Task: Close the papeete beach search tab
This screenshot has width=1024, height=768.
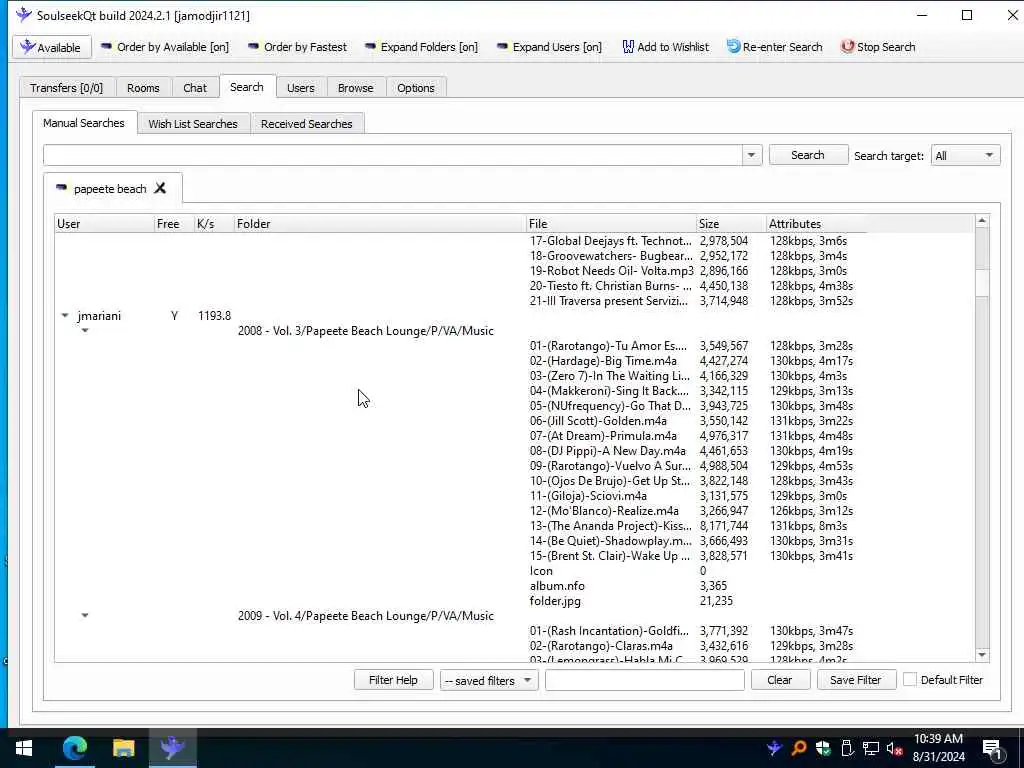Action: [x=160, y=188]
